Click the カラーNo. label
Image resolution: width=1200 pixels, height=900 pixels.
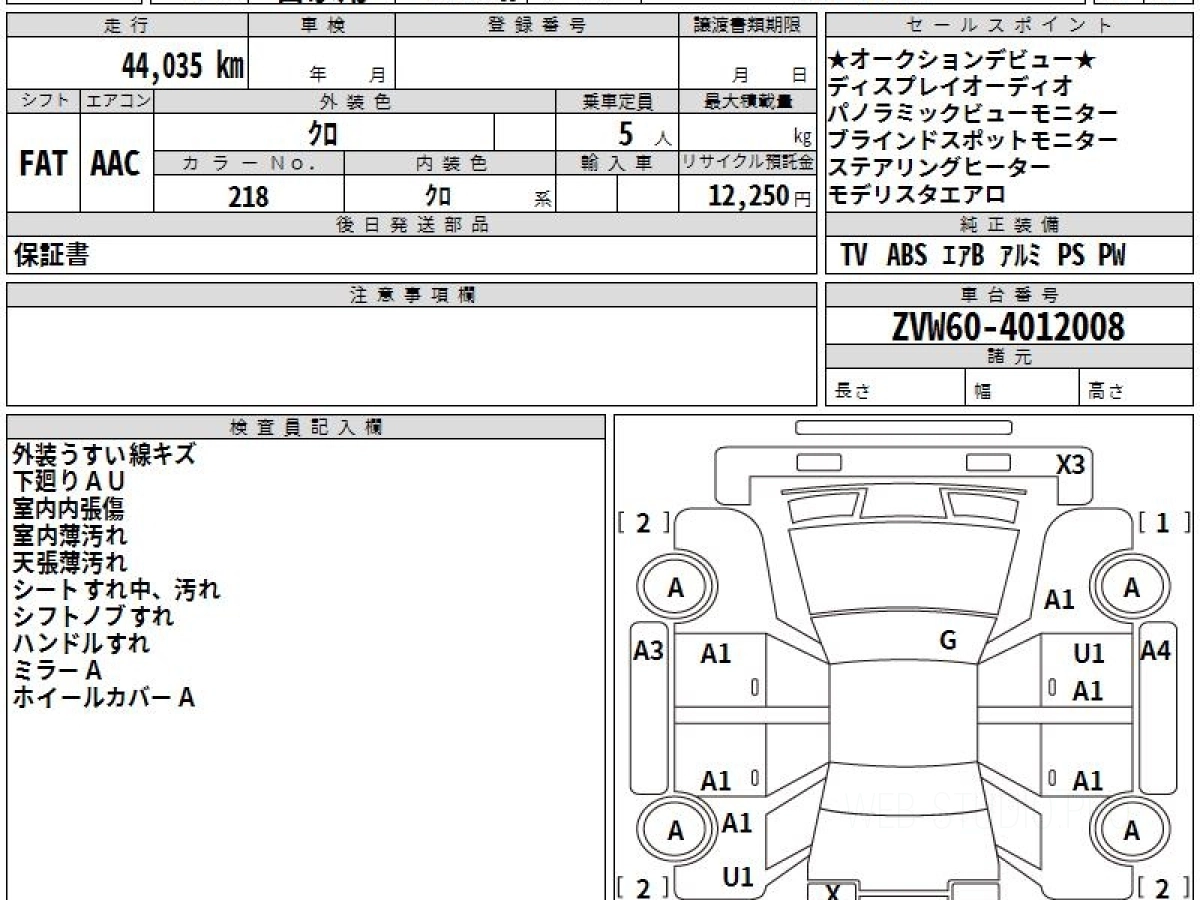(249, 163)
